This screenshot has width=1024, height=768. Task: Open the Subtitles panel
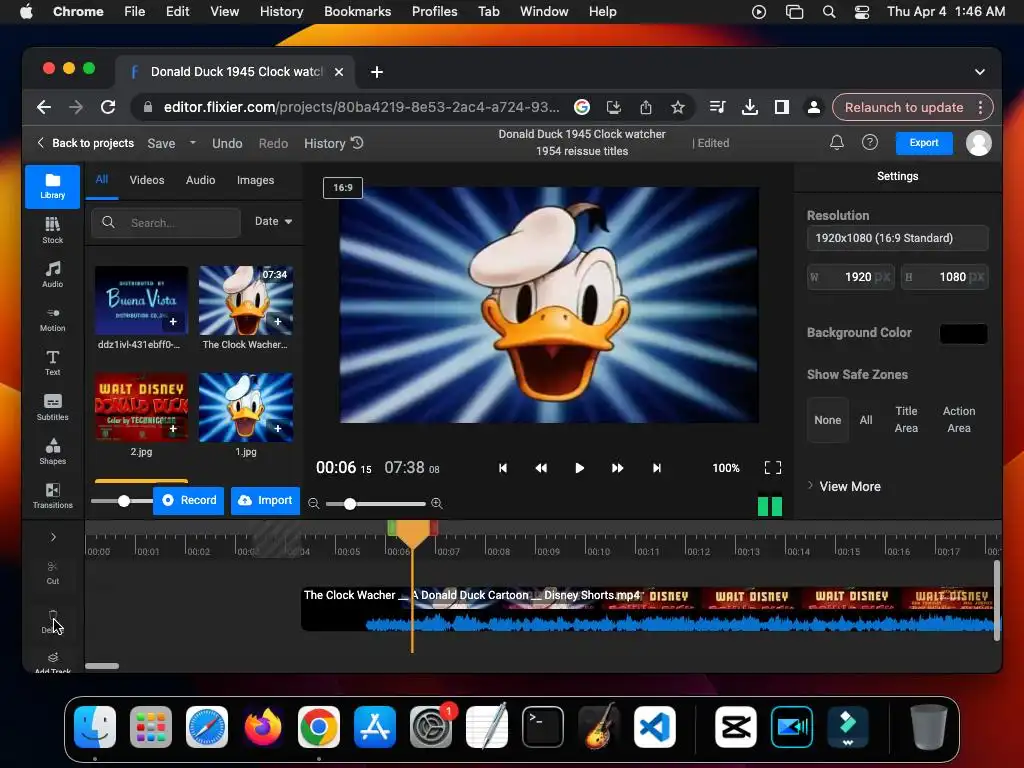[52, 408]
